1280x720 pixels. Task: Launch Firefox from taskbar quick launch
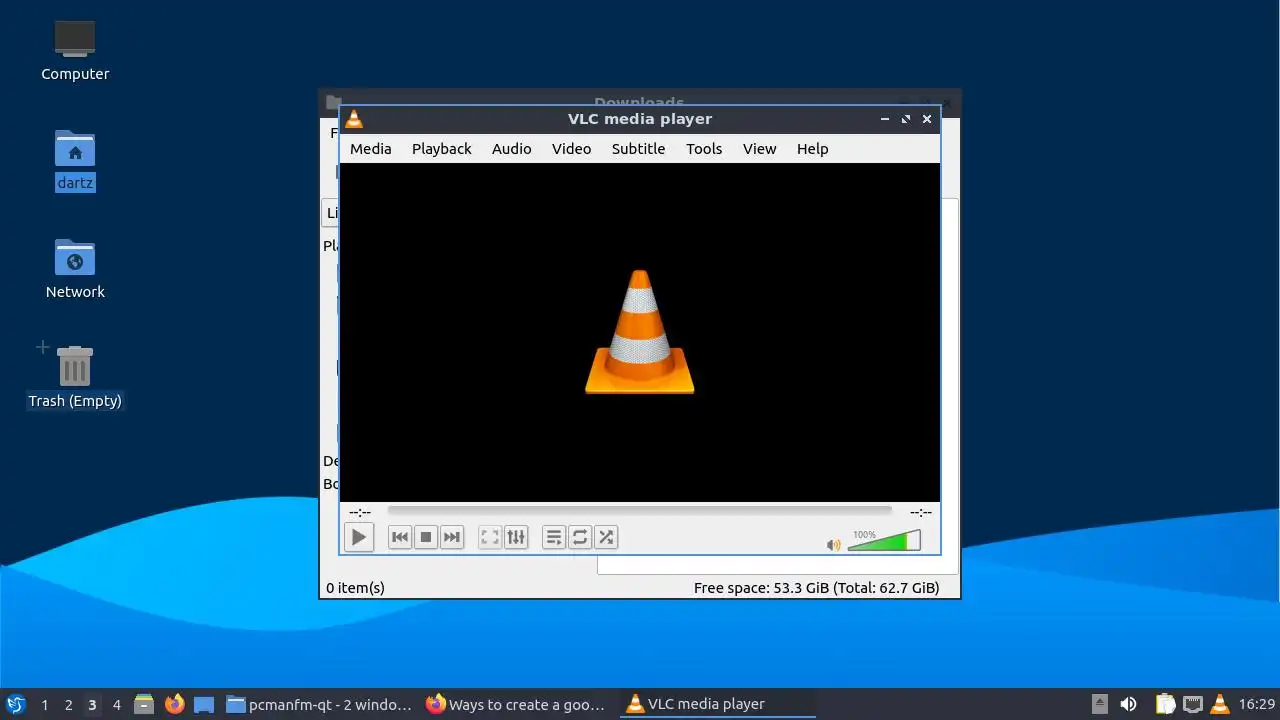point(174,704)
